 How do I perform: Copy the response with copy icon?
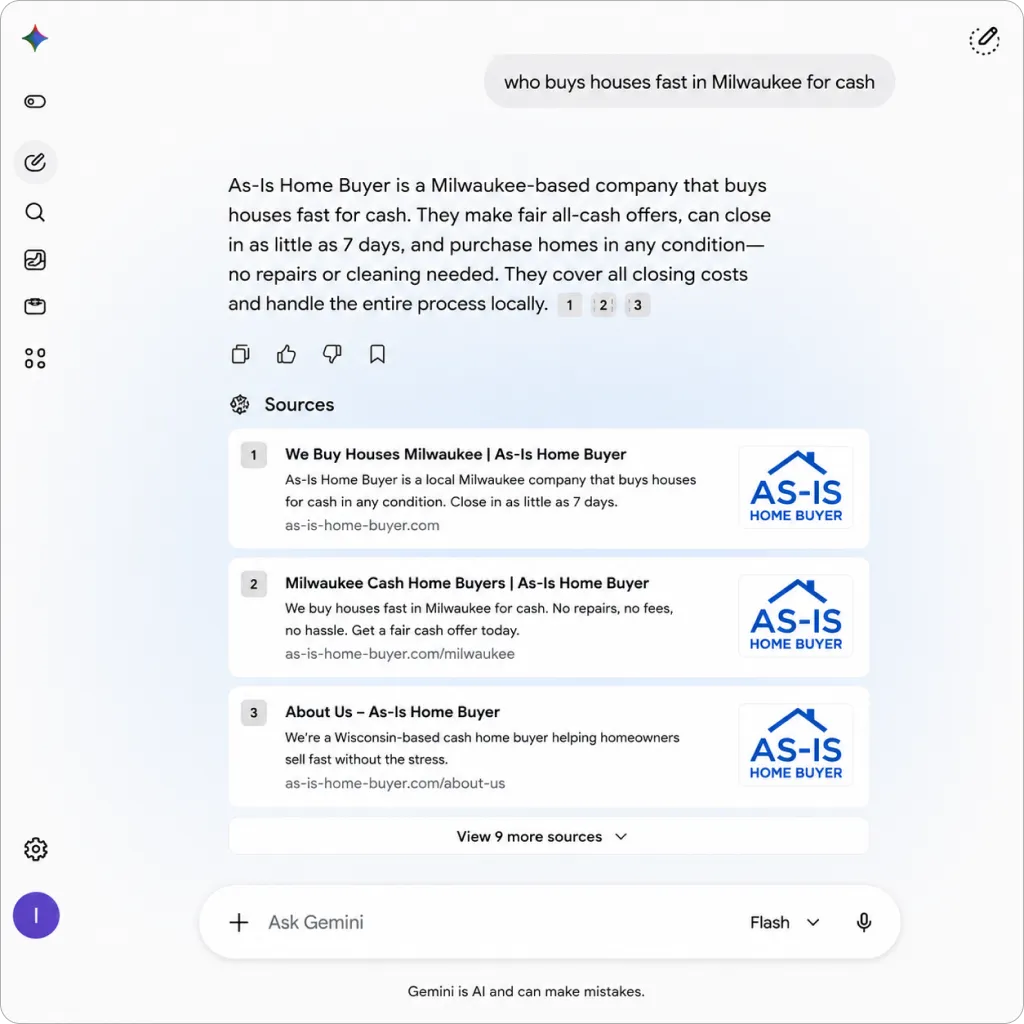pyautogui.click(x=241, y=354)
